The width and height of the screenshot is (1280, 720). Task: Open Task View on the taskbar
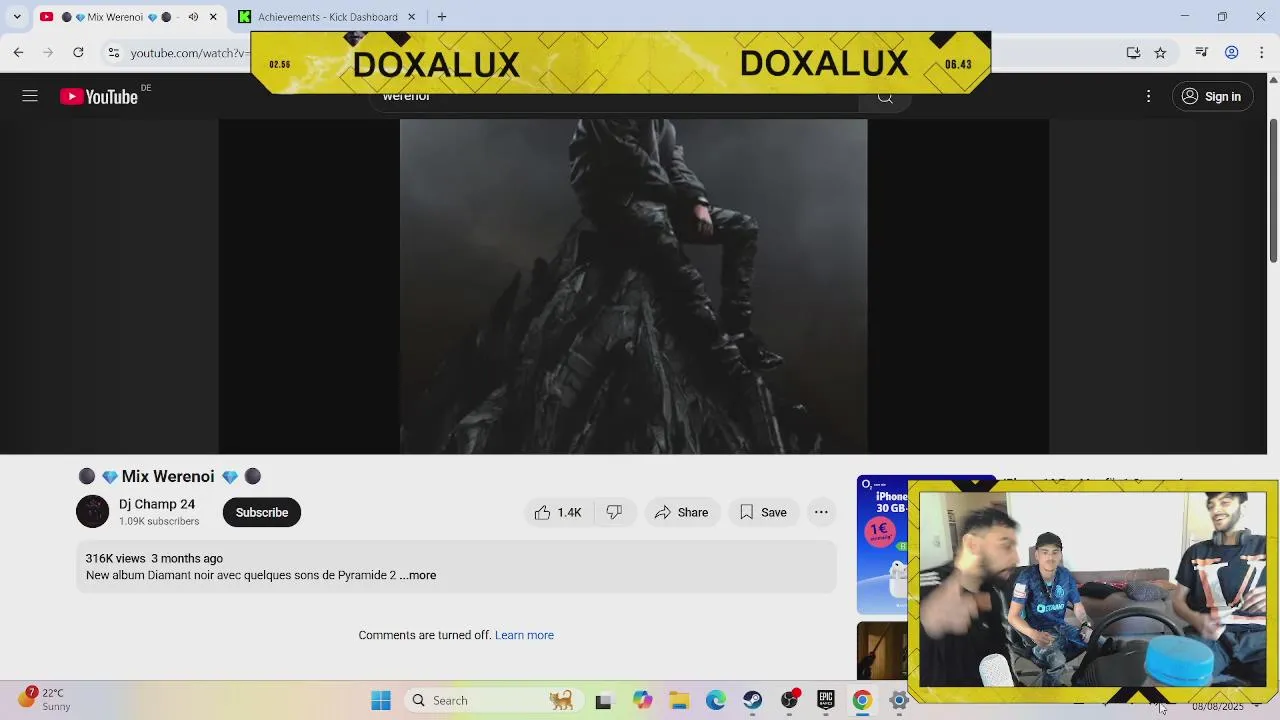[603, 701]
